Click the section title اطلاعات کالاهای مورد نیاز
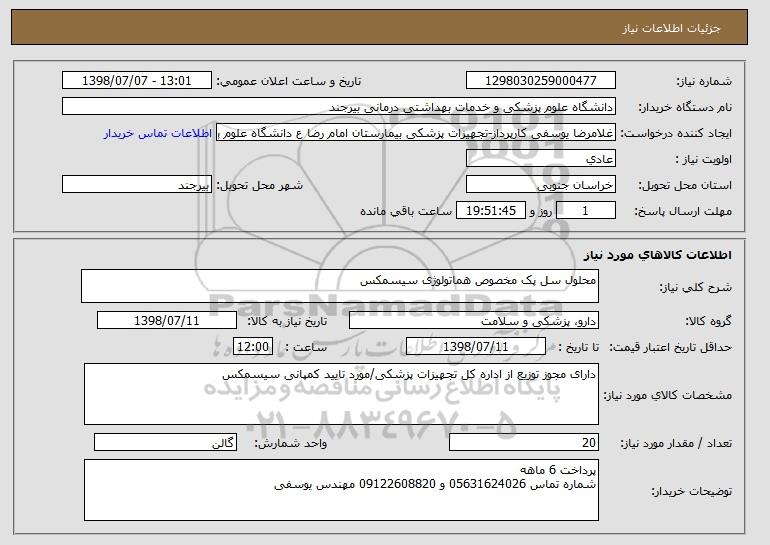Image resolution: width=770 pixels, height=545 pixels. coord(658,255)
